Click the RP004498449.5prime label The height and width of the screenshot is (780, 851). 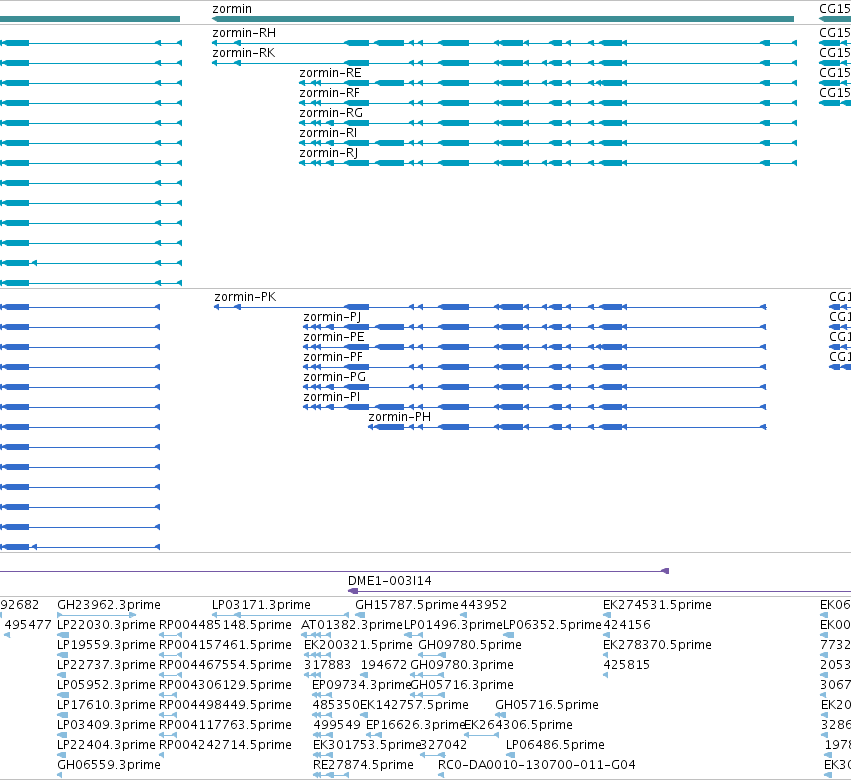pos(225,705)
